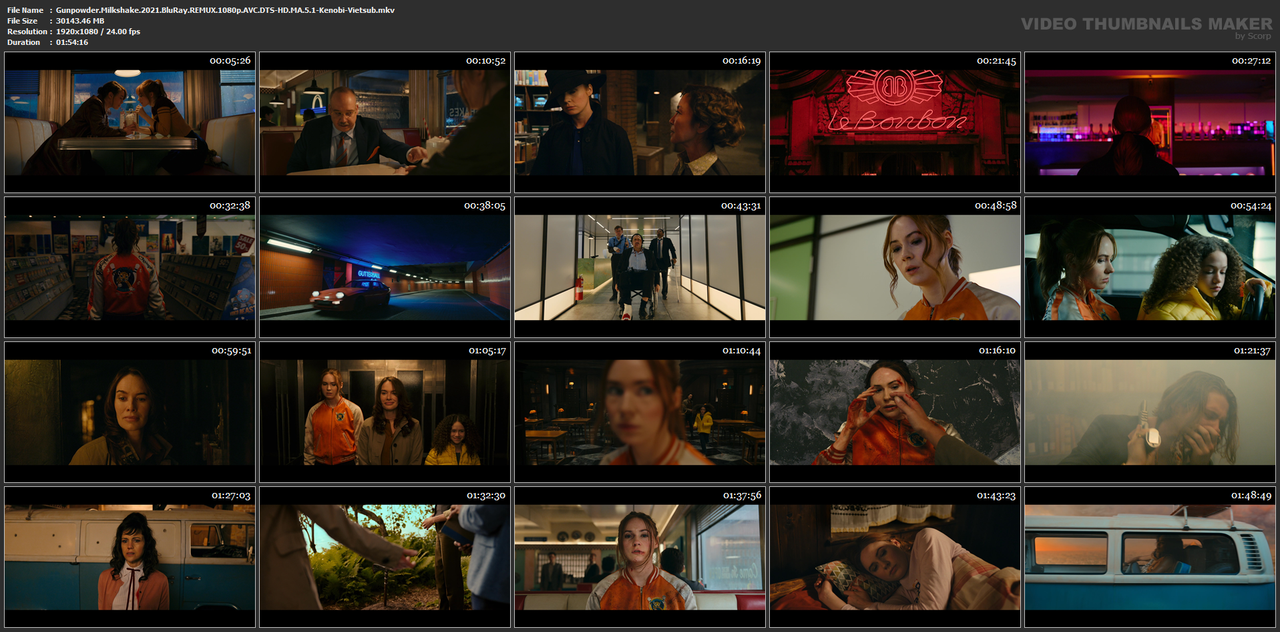The image size is (1280, 632).
Task: Click the resolution value 1920x1080 / 24.00 fps
Action: 98,32
